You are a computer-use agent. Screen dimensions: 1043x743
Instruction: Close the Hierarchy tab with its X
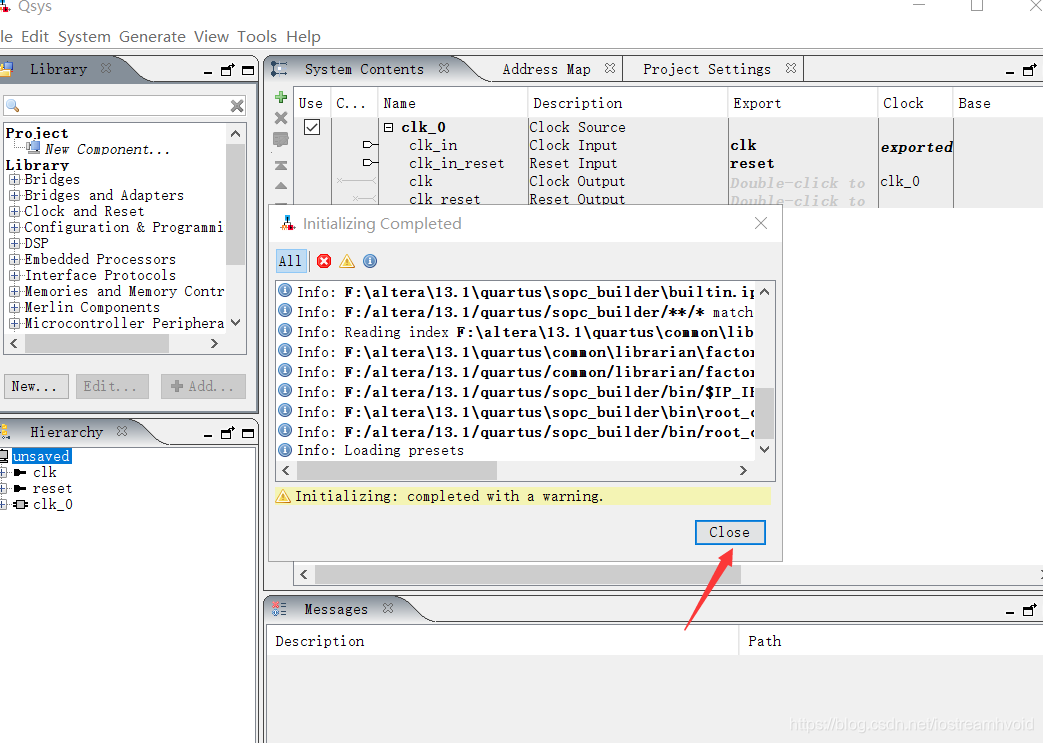pos(122,431)
